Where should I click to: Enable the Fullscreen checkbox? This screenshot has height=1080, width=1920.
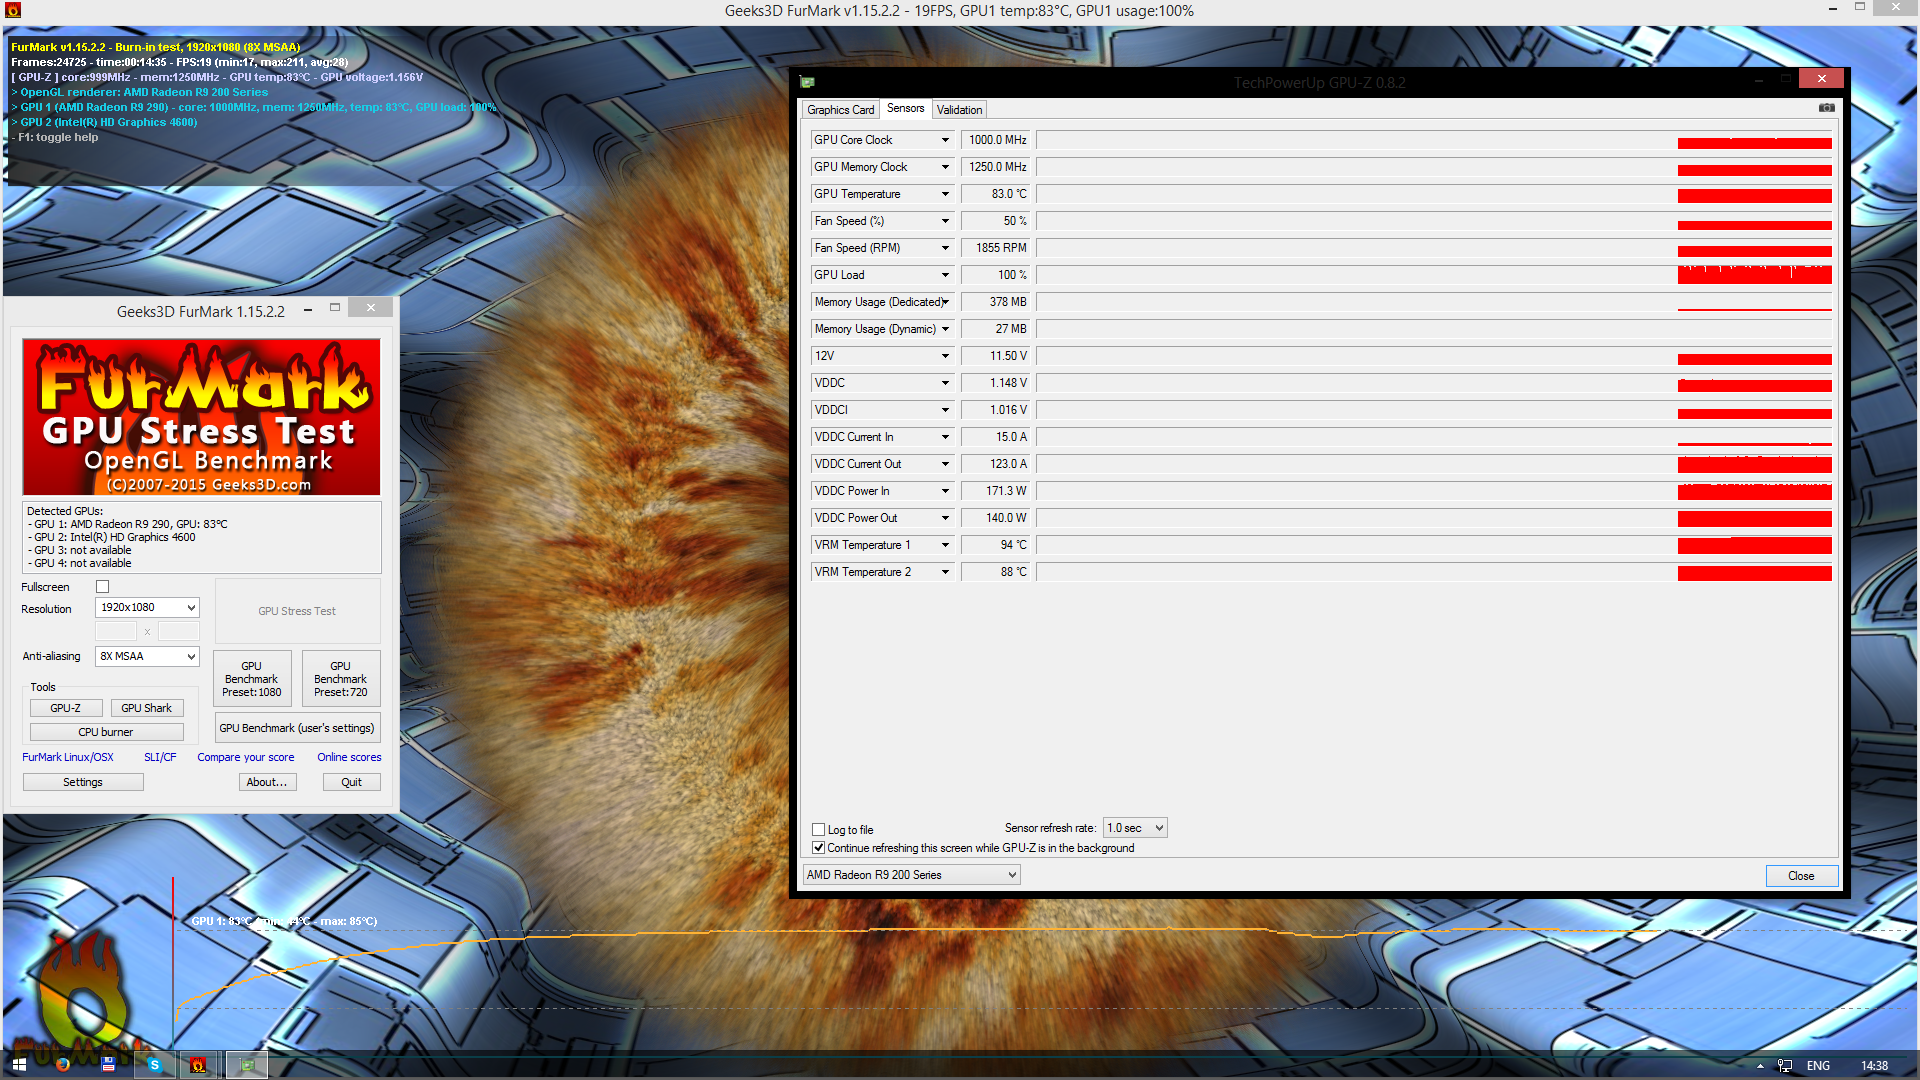[x=102, y=587]
